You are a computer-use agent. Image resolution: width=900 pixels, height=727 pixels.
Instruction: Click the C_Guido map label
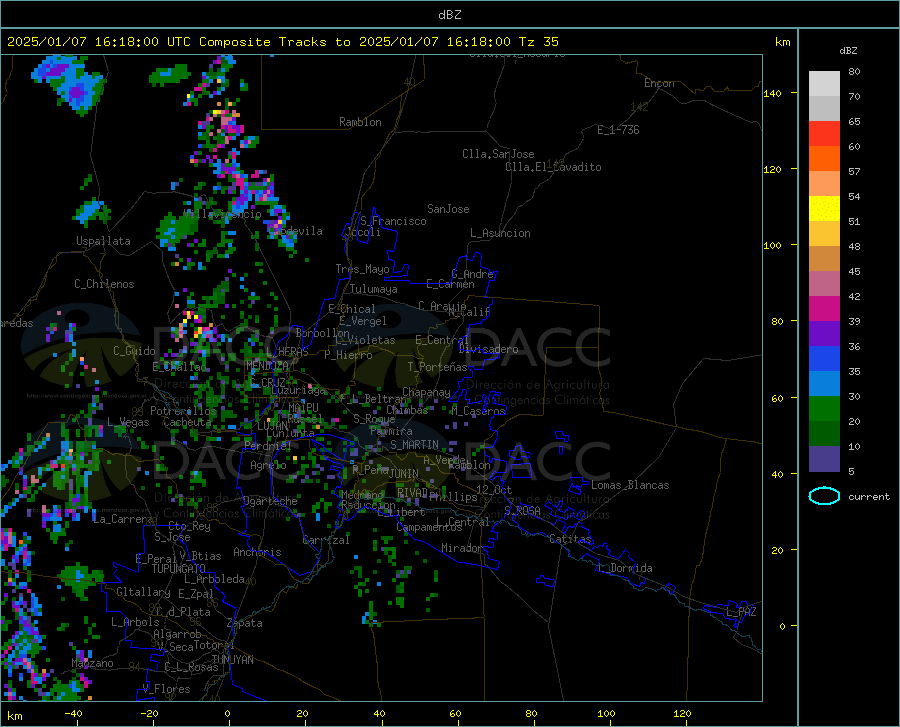[134, 351]
